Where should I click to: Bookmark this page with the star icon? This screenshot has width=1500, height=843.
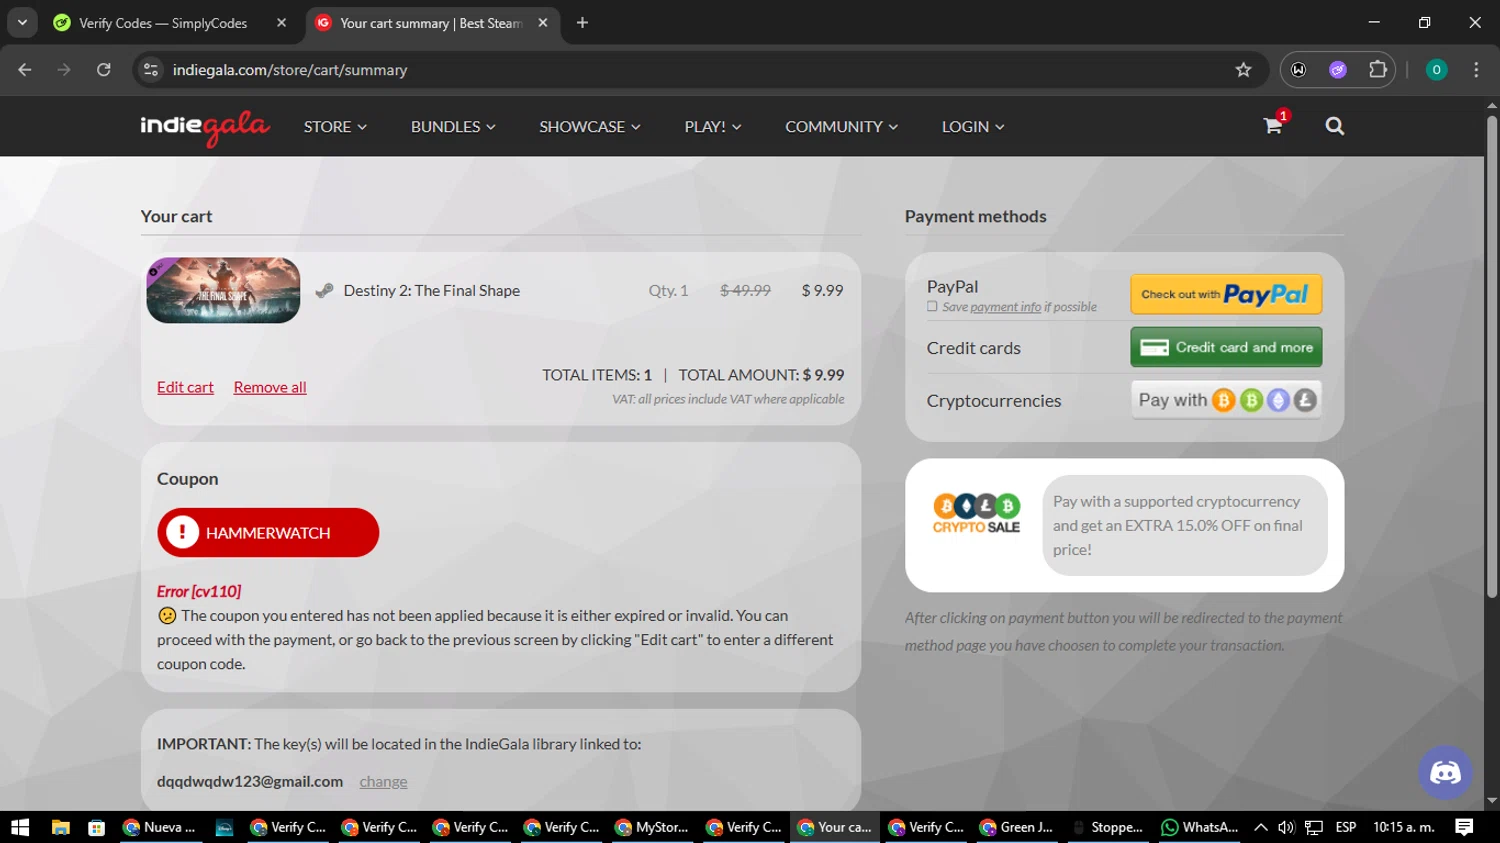point(1243,70)
